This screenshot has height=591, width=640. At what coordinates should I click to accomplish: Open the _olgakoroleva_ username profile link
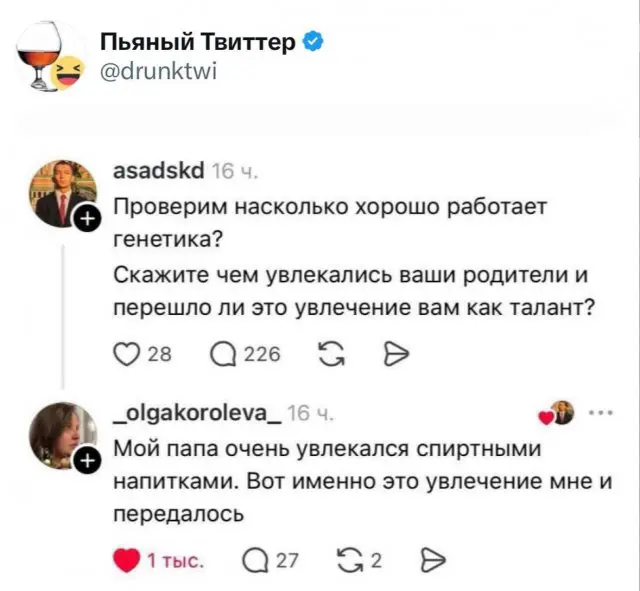[197, 413]
